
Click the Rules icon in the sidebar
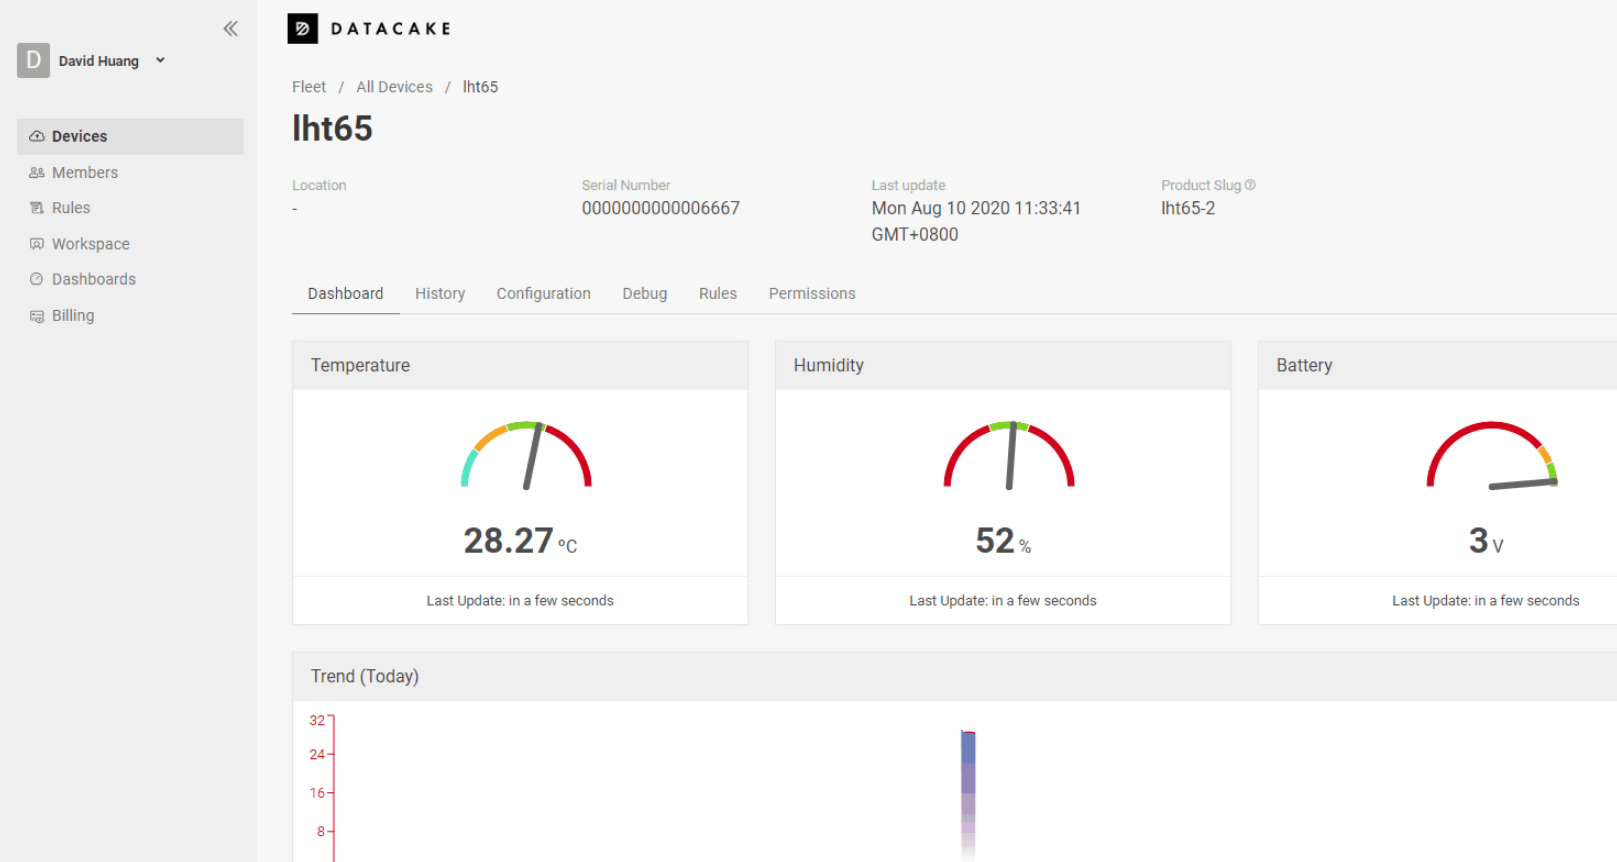click(37, 208)
